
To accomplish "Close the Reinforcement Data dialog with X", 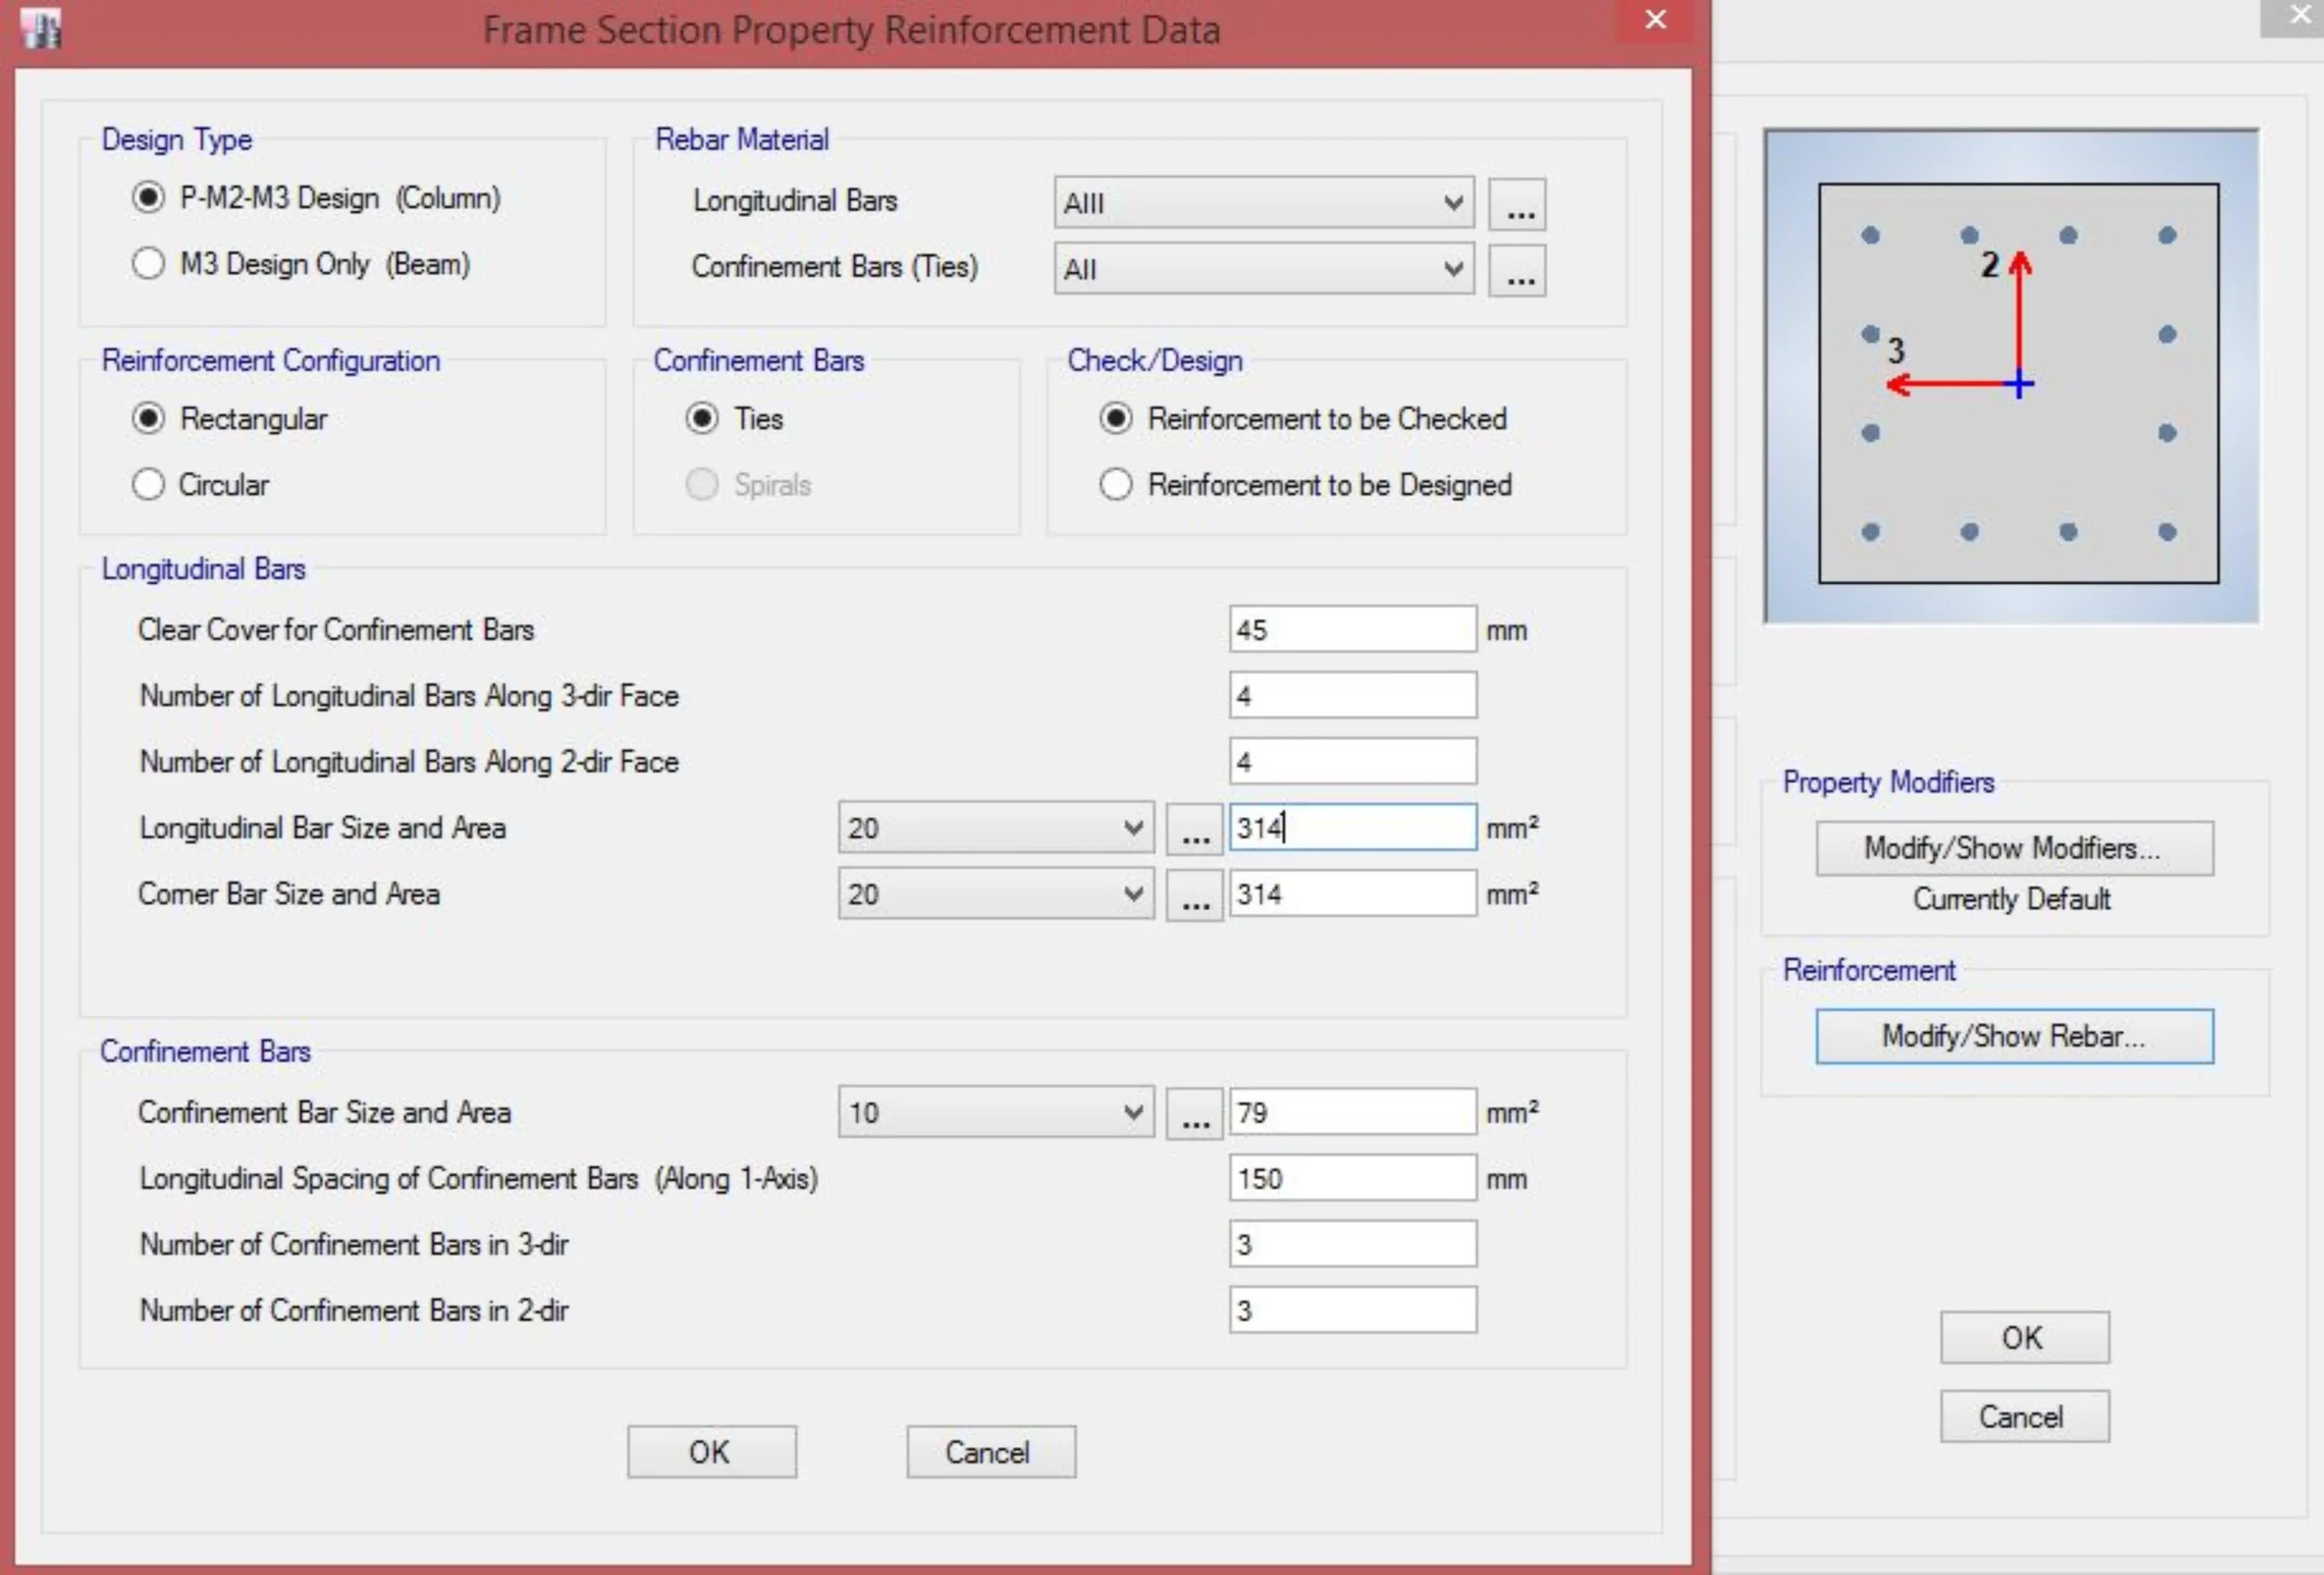I will point(1655,20).
